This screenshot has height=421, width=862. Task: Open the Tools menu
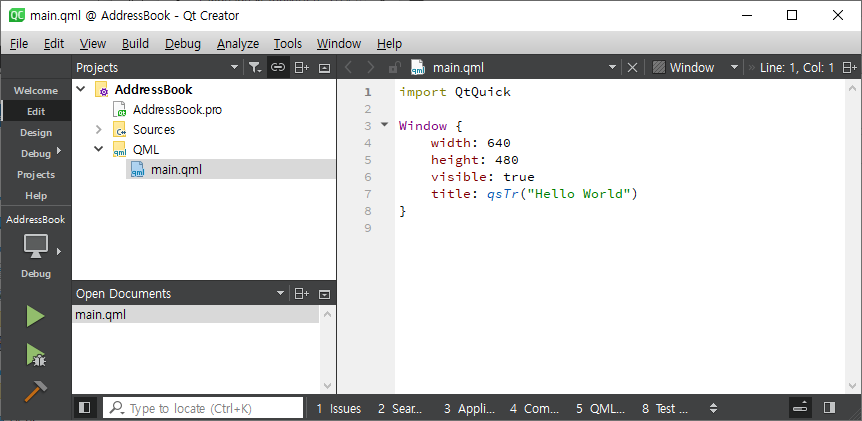(288, 43)
